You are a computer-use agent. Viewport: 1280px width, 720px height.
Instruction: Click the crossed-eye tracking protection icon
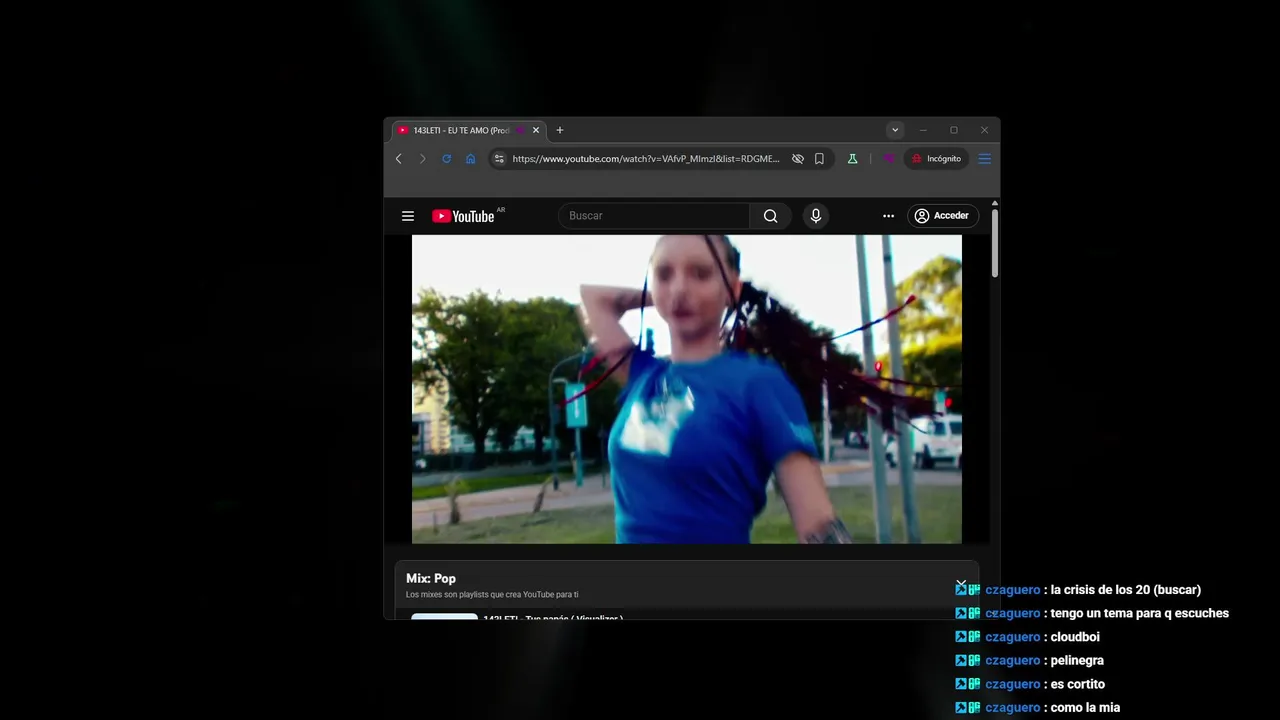[798, 159]
